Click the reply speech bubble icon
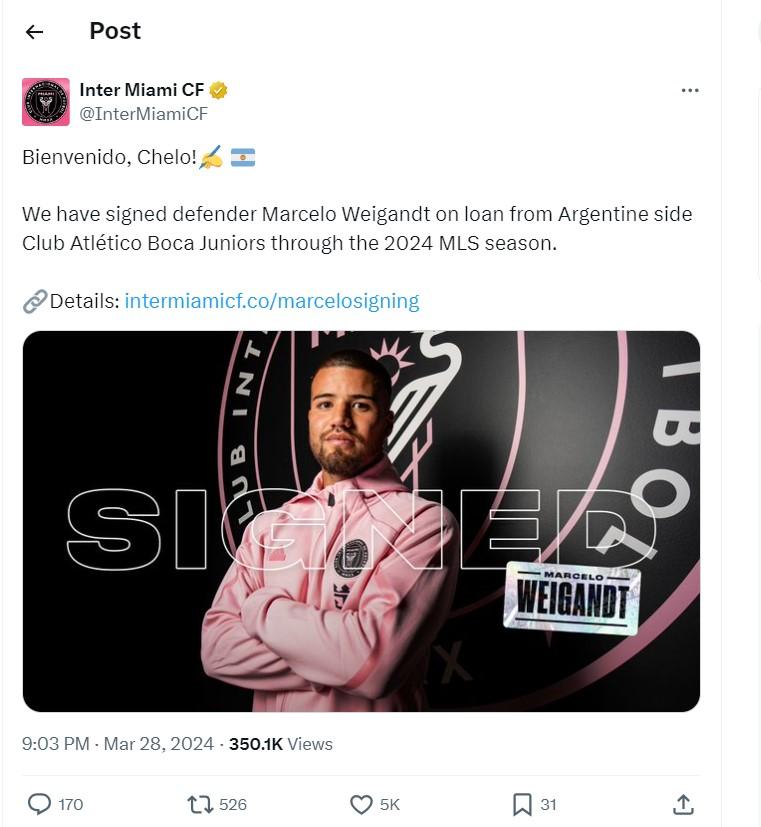The width and height of the screenshot is (761, 827). coord(39,804)
